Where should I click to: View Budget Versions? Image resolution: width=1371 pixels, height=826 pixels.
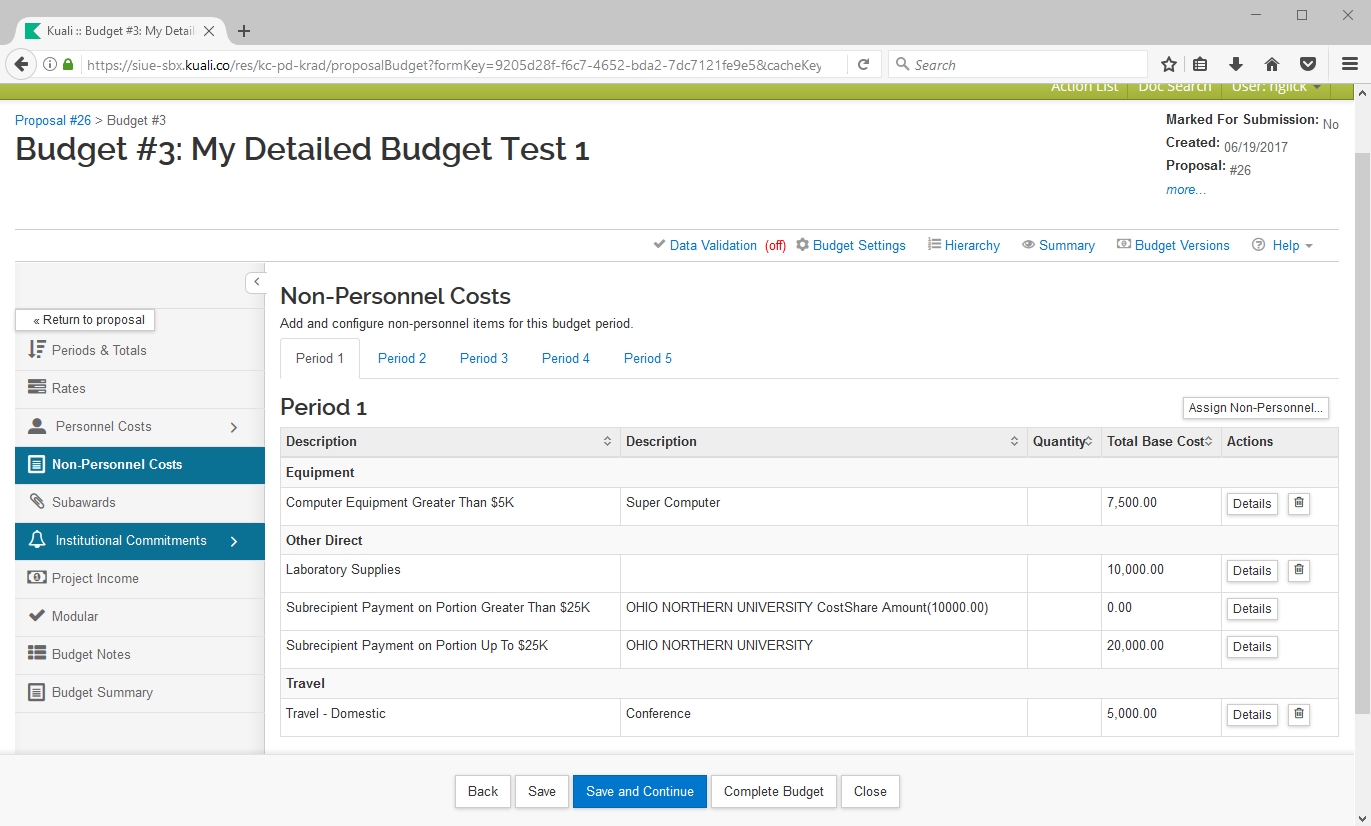[1173, 245]
